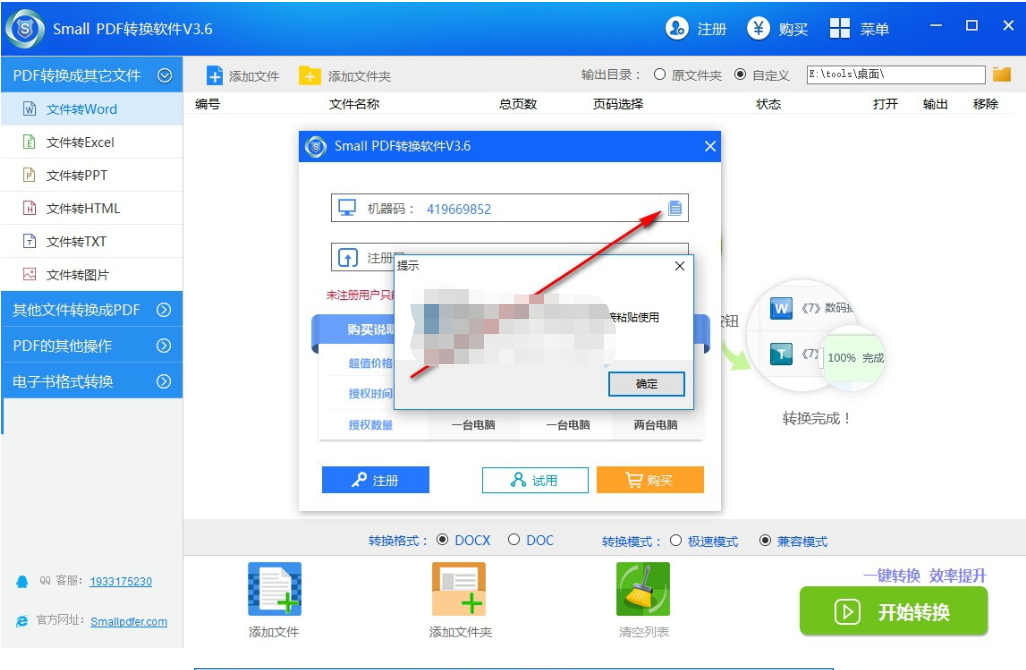Click the Excel file icon beside 文件转Excel
Image resolution: width=1026 pixels, height=670 pixels.
[29, 142]
